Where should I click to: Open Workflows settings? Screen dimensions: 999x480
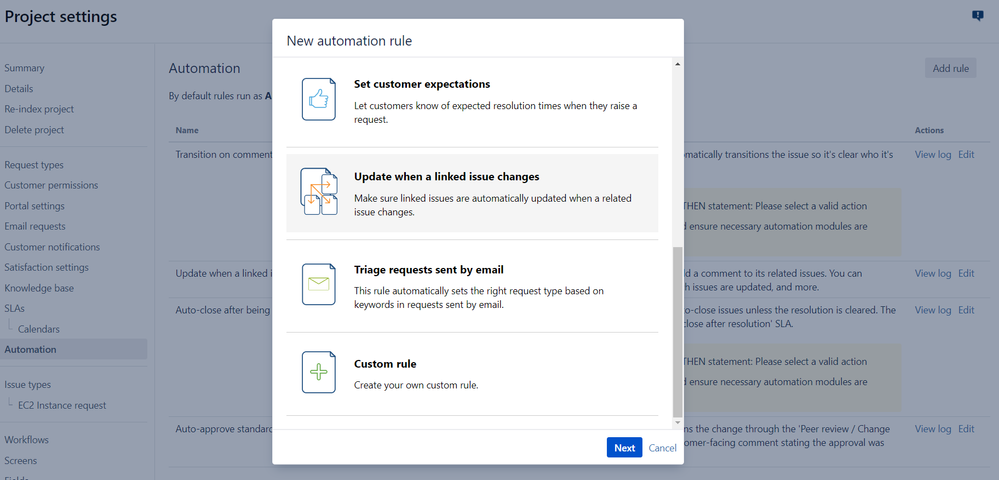point(26,440)
